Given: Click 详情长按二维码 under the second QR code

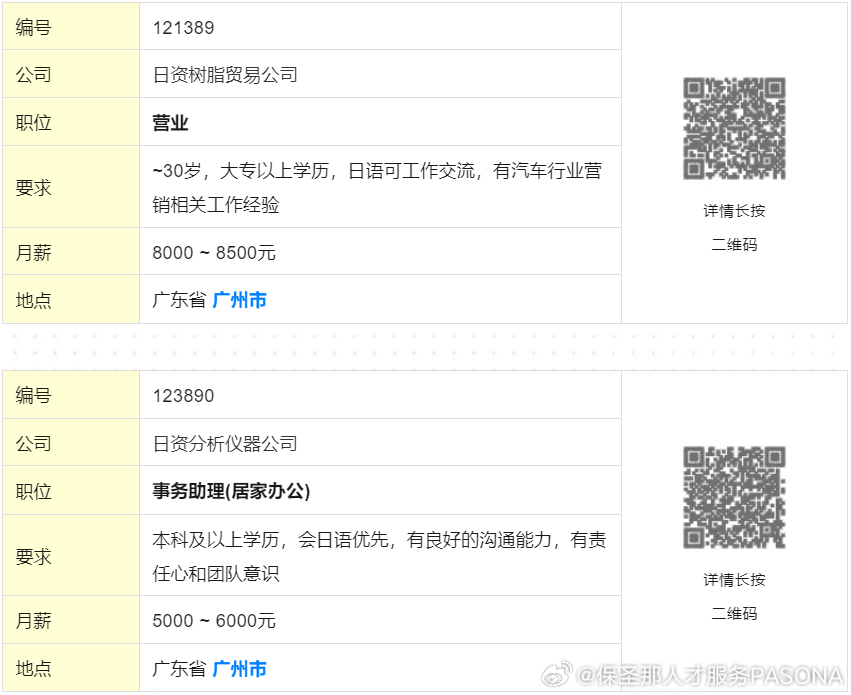Looking at the screenshot, I should pos(731,596).
